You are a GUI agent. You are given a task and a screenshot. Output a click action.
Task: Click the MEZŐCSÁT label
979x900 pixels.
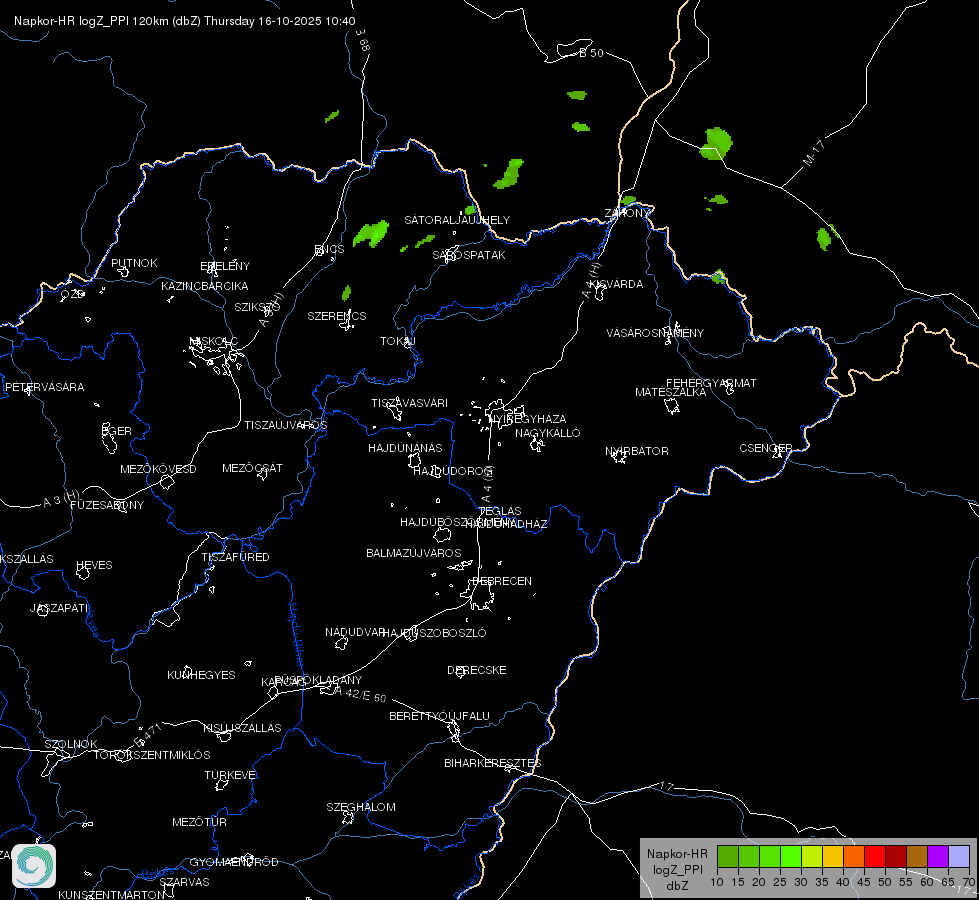click(252, 468)
